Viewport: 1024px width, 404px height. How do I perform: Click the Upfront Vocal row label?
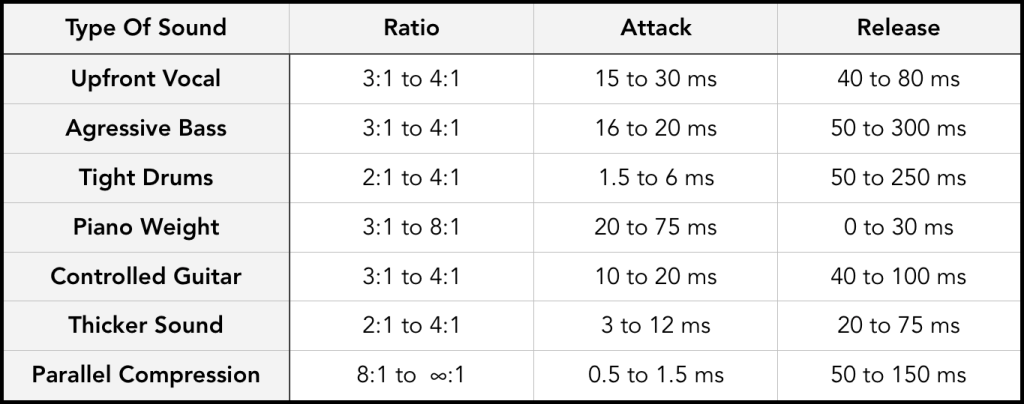click(x=146, y=78)
